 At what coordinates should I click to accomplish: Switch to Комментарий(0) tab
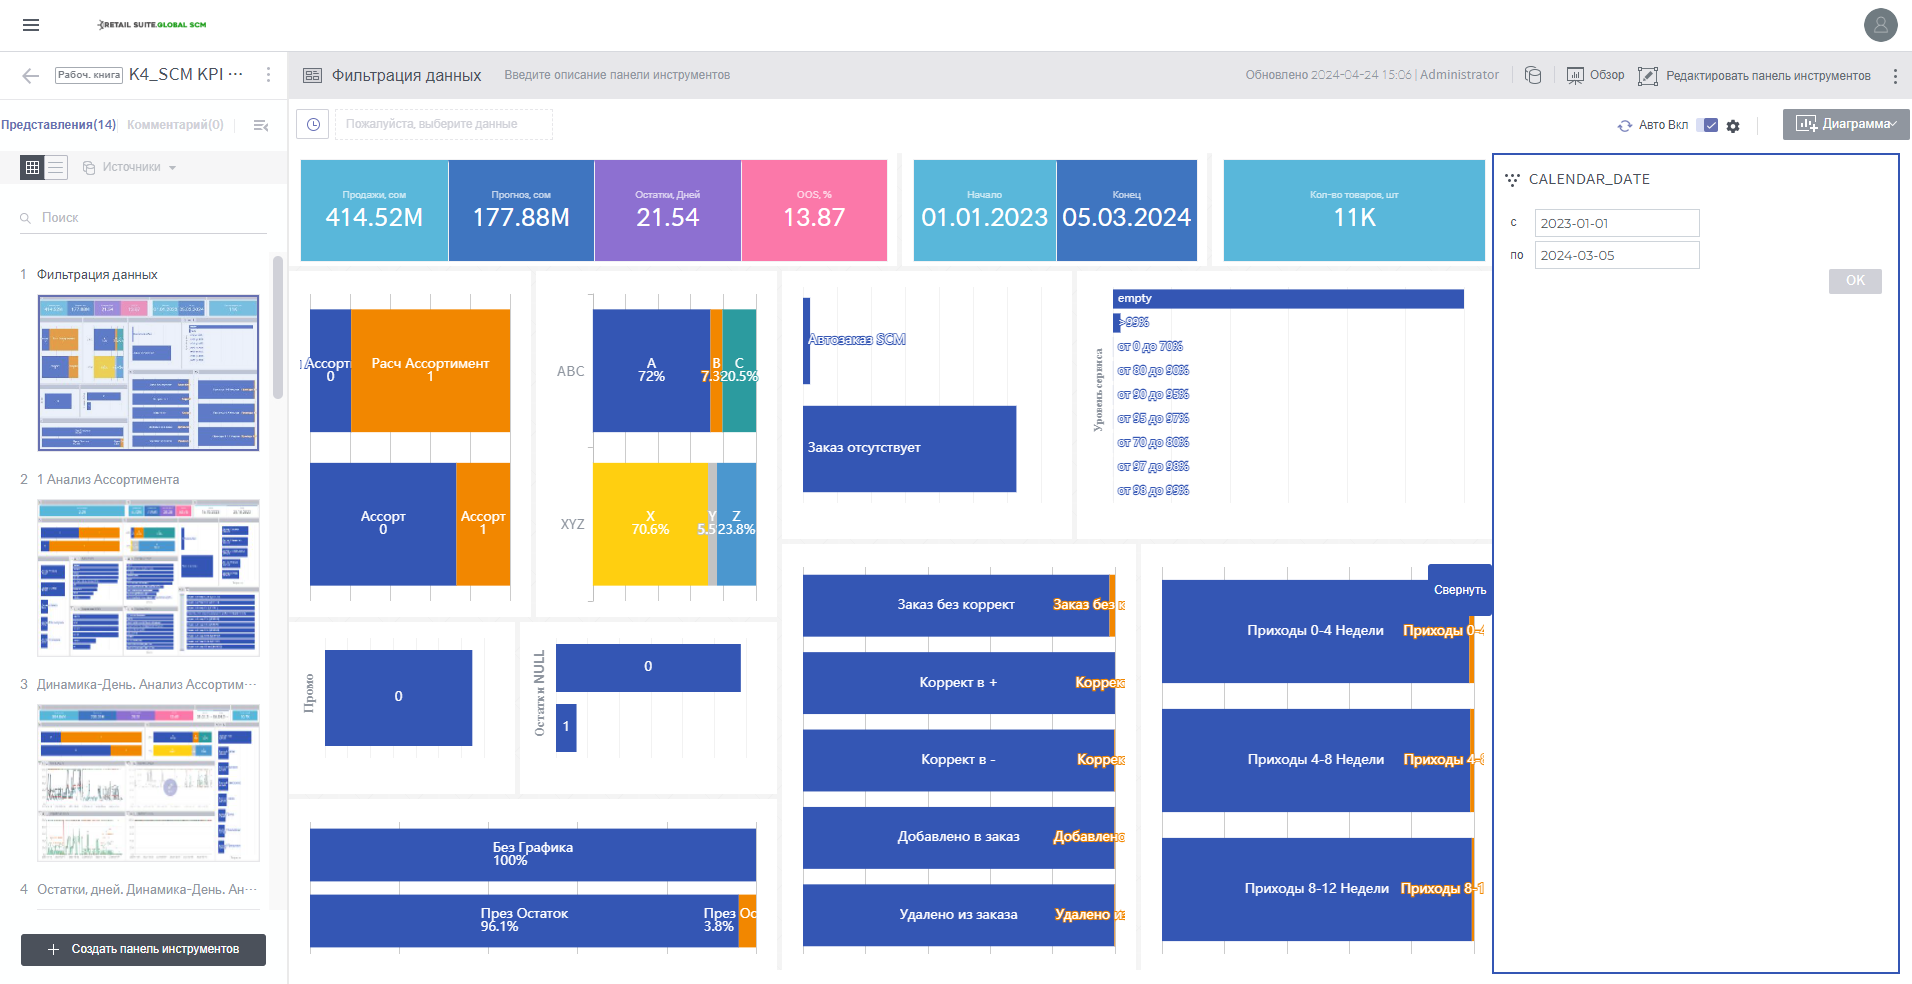(x=175, y=125)
